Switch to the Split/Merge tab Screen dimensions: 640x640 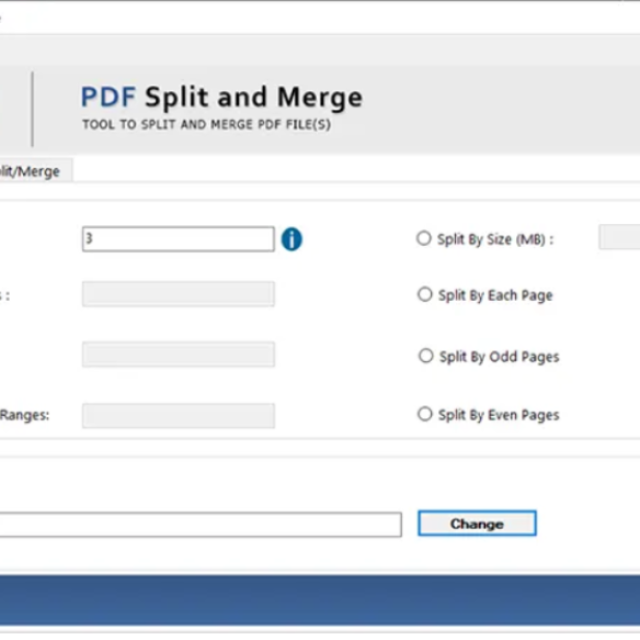(32, 171)
